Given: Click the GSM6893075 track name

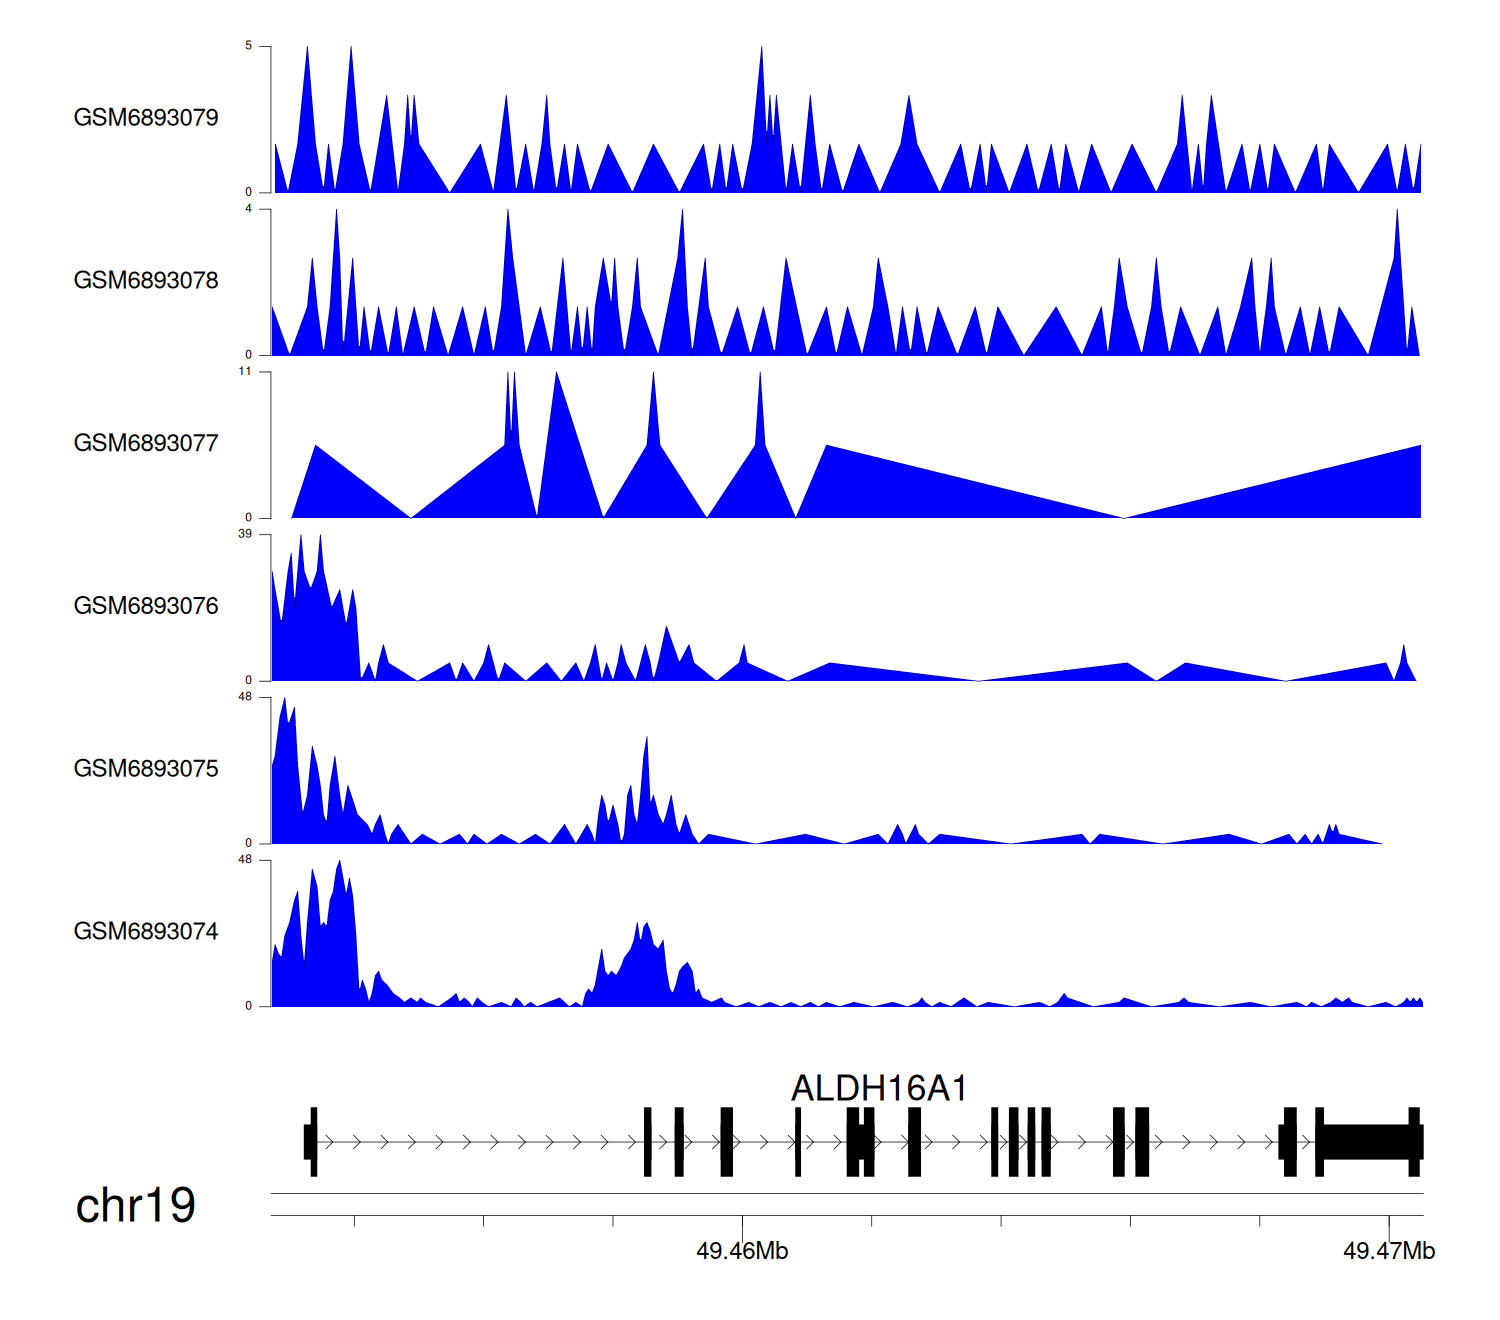Looking at the screenshot, I should point(146,769).
